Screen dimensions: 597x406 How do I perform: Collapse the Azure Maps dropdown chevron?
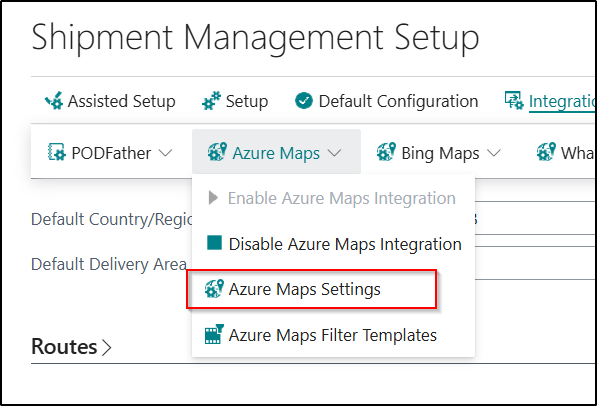[x=334, y=153]
